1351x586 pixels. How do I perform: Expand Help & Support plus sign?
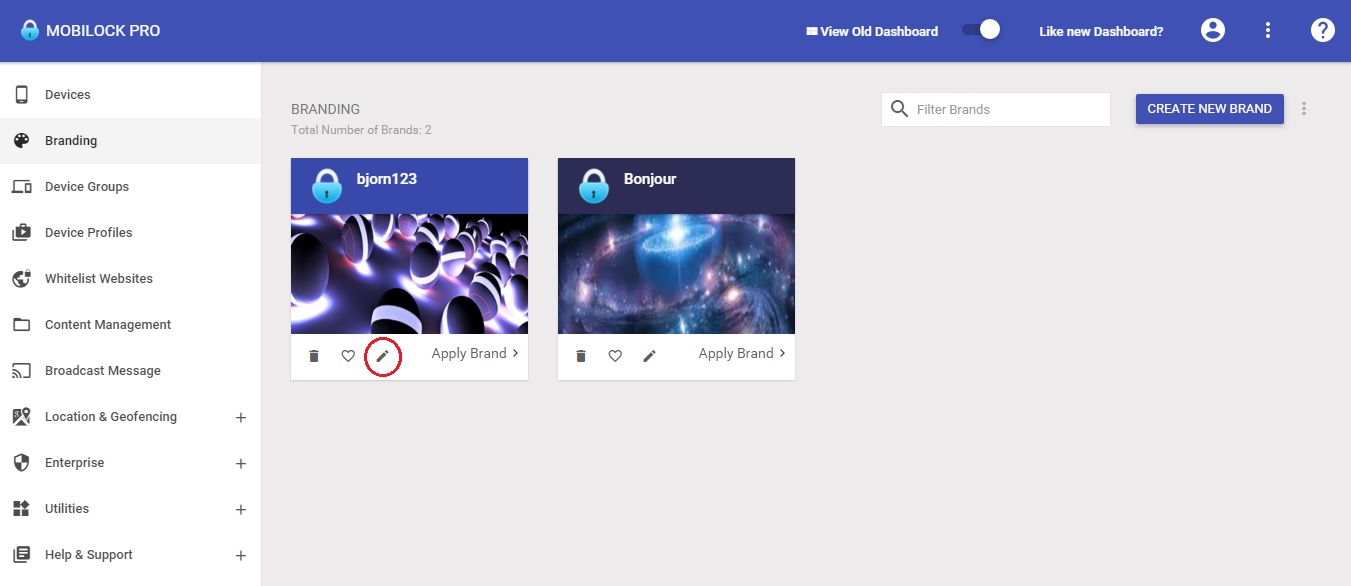pos(240,556)
